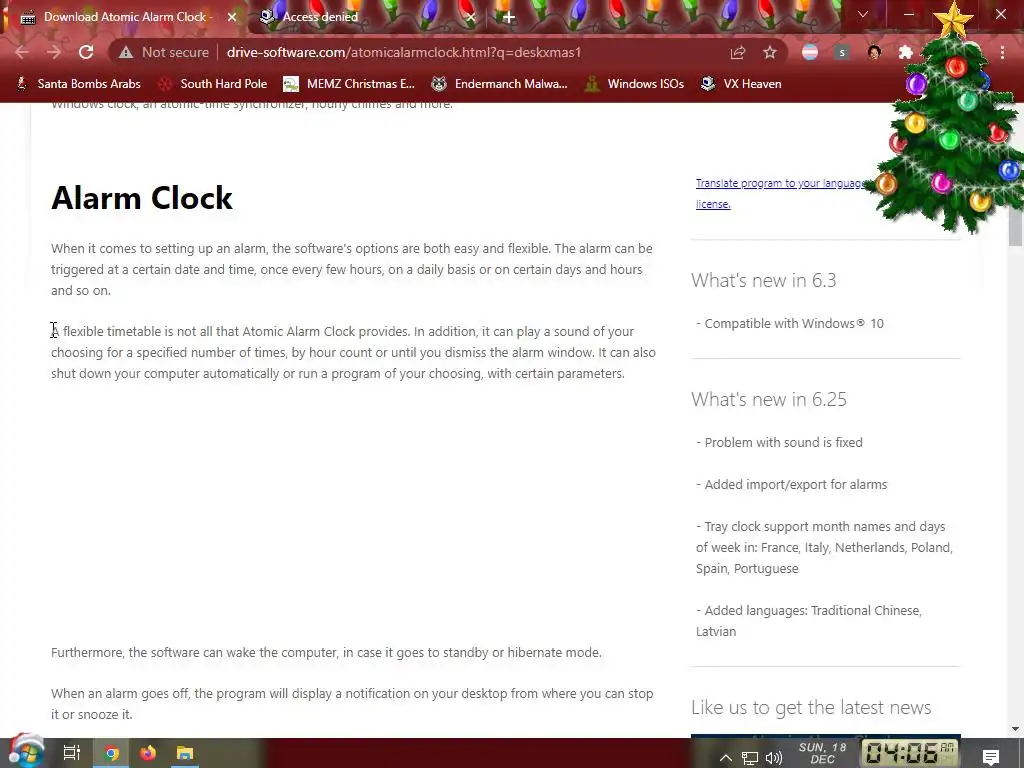This screenshot has width=1024, height=768.
Task: Click the profile avatar icon in toolbar
Action: (x=874, y=52)
